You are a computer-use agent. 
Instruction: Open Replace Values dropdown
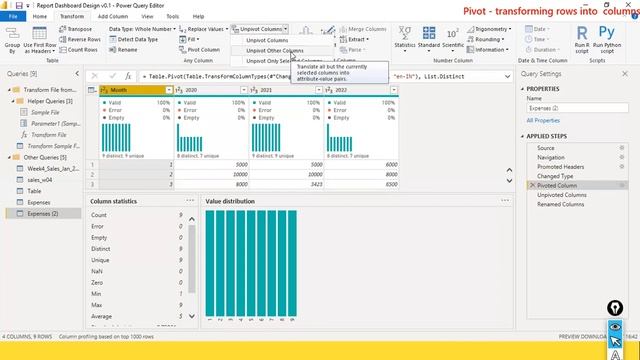pyautogui.click(x=203, y=29)
